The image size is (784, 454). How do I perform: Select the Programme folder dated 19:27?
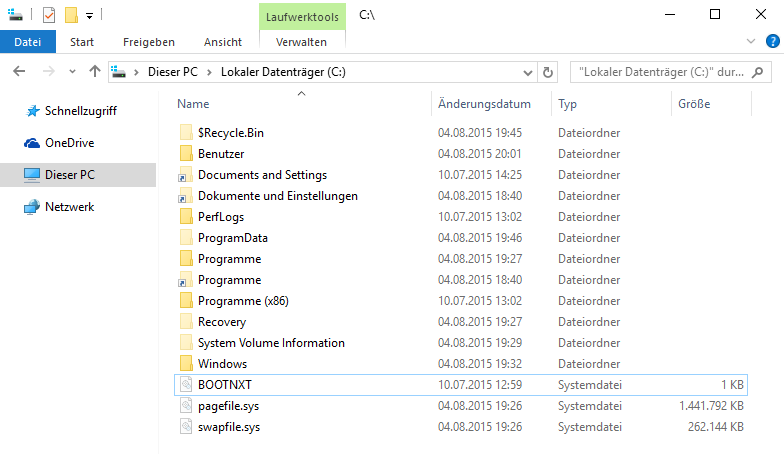[x=186, y=258]
